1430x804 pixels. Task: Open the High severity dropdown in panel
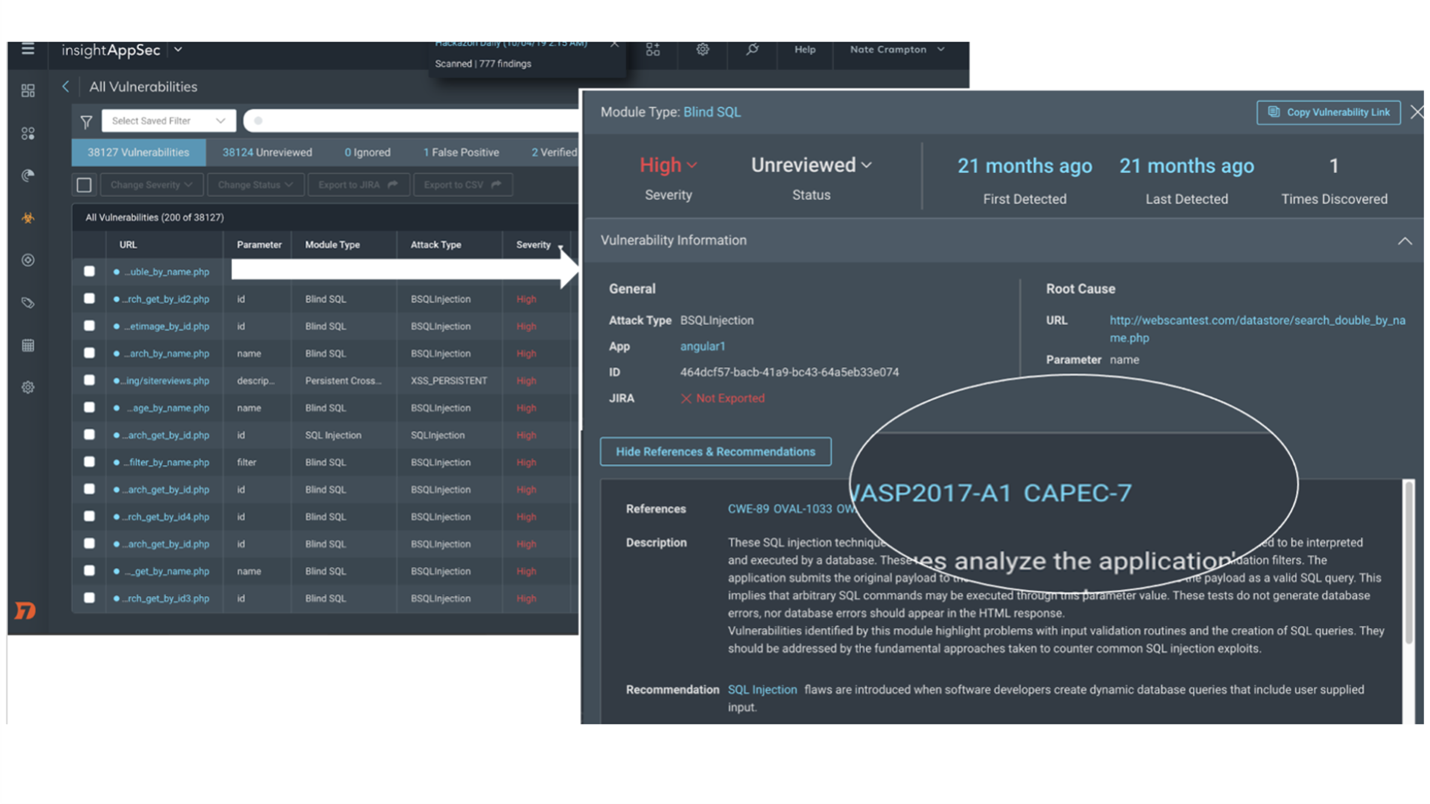(x=668, y=165)
